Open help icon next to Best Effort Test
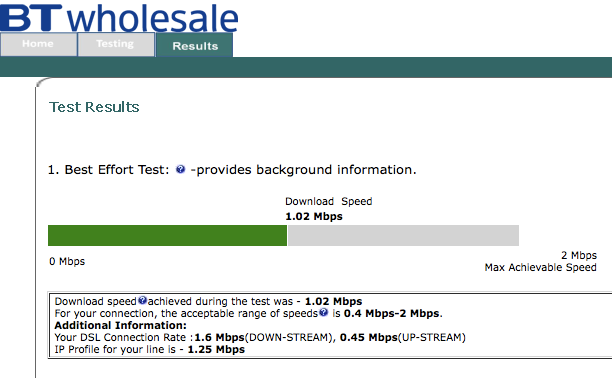Viewport: 612px width, 378px height. point(180,169)
